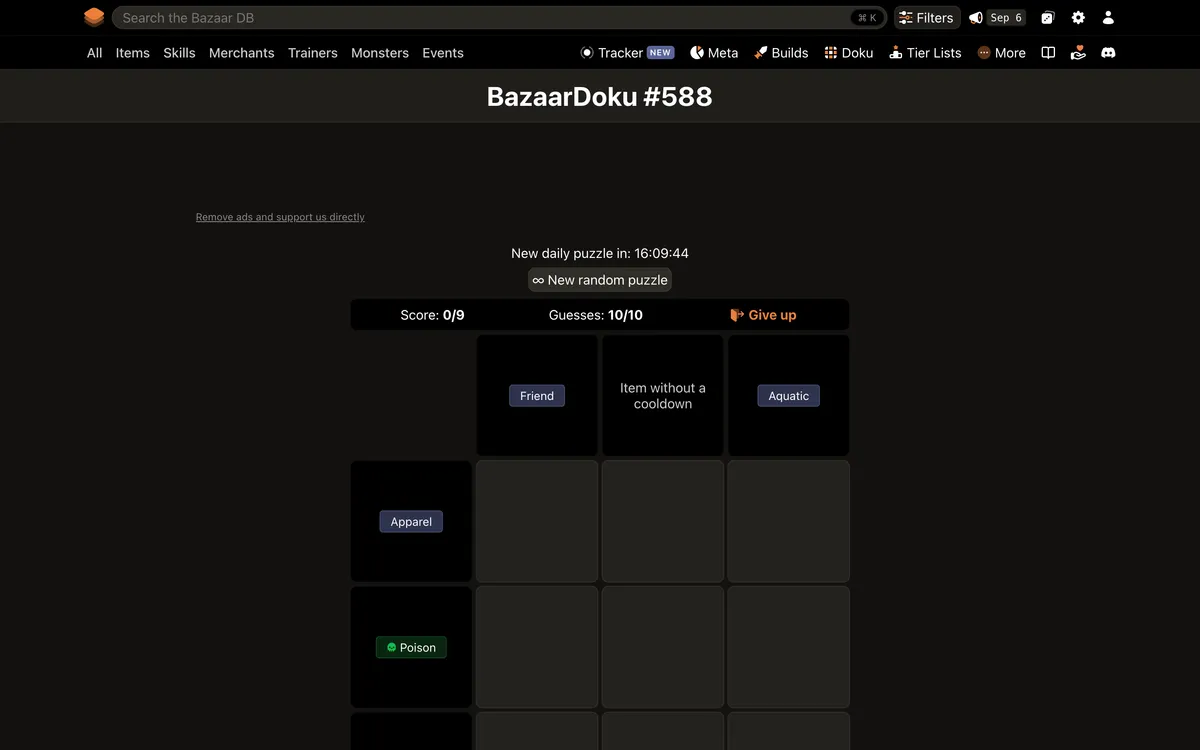Start a New random puzzle

pos(600,280)
